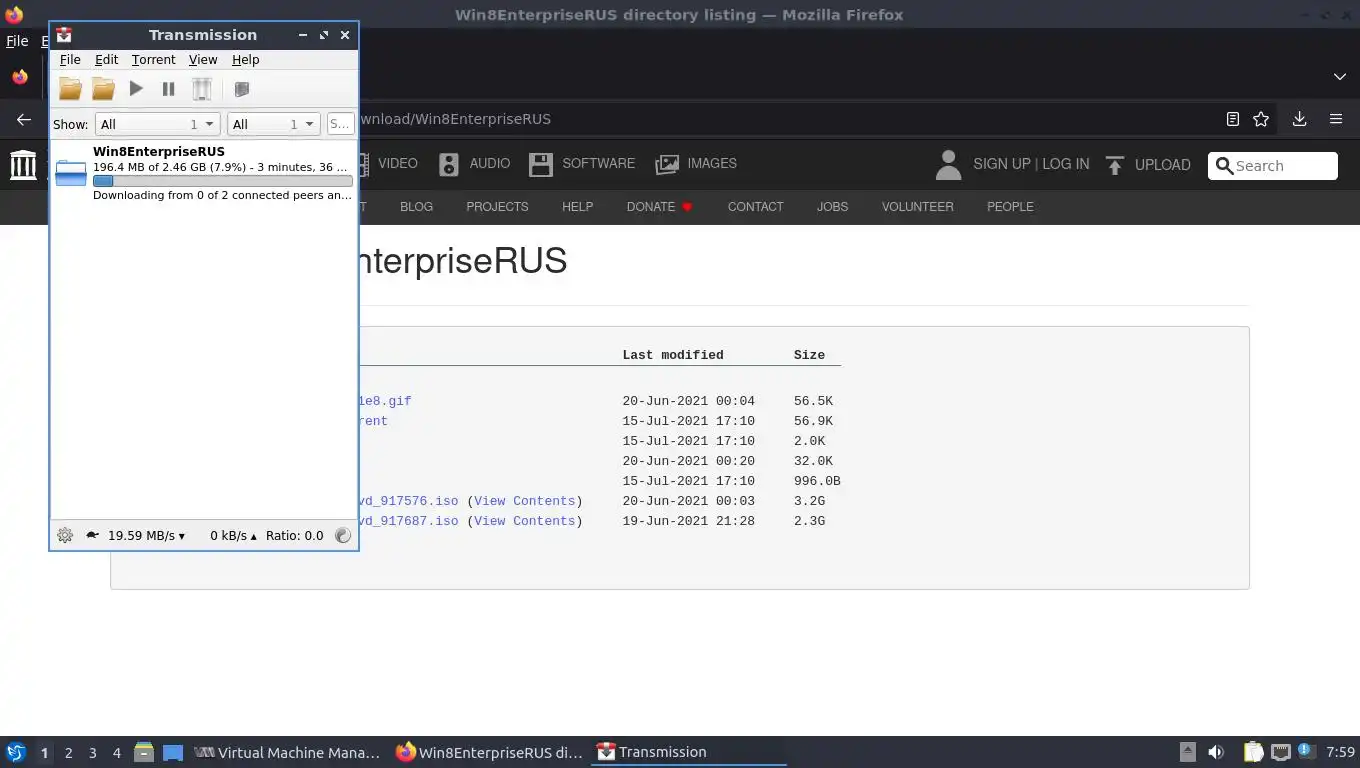
Task: Click the Ratio: 0.0 status text
Action: click(294, 535)
